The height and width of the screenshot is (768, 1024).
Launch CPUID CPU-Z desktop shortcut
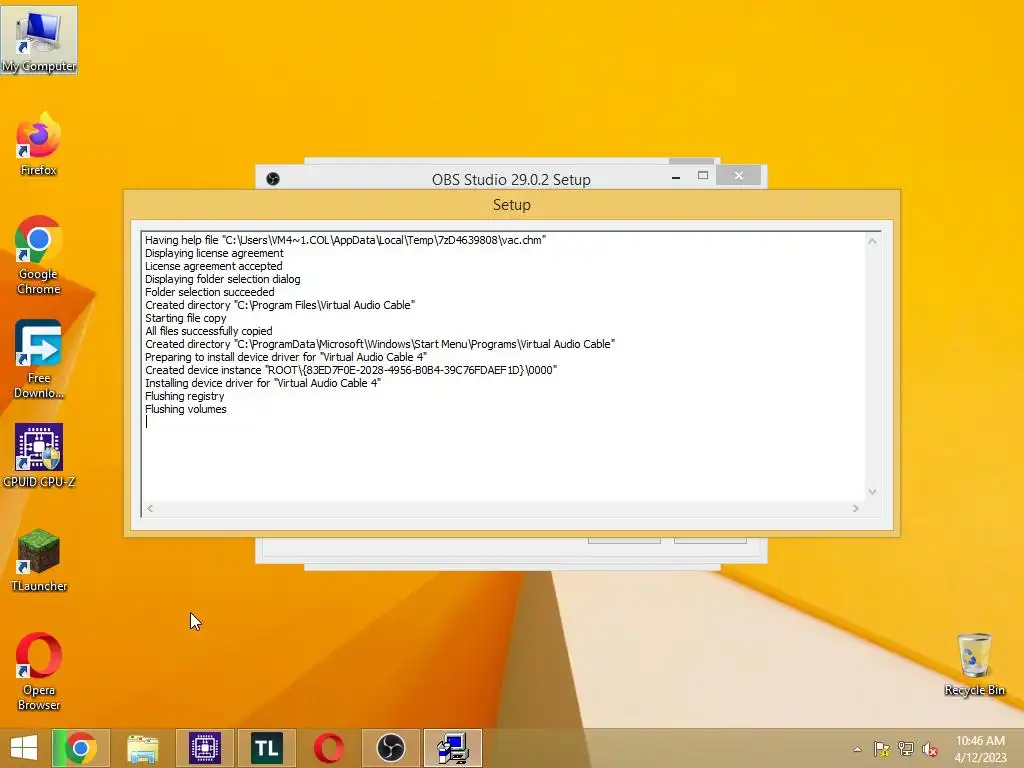pos(39,455)
